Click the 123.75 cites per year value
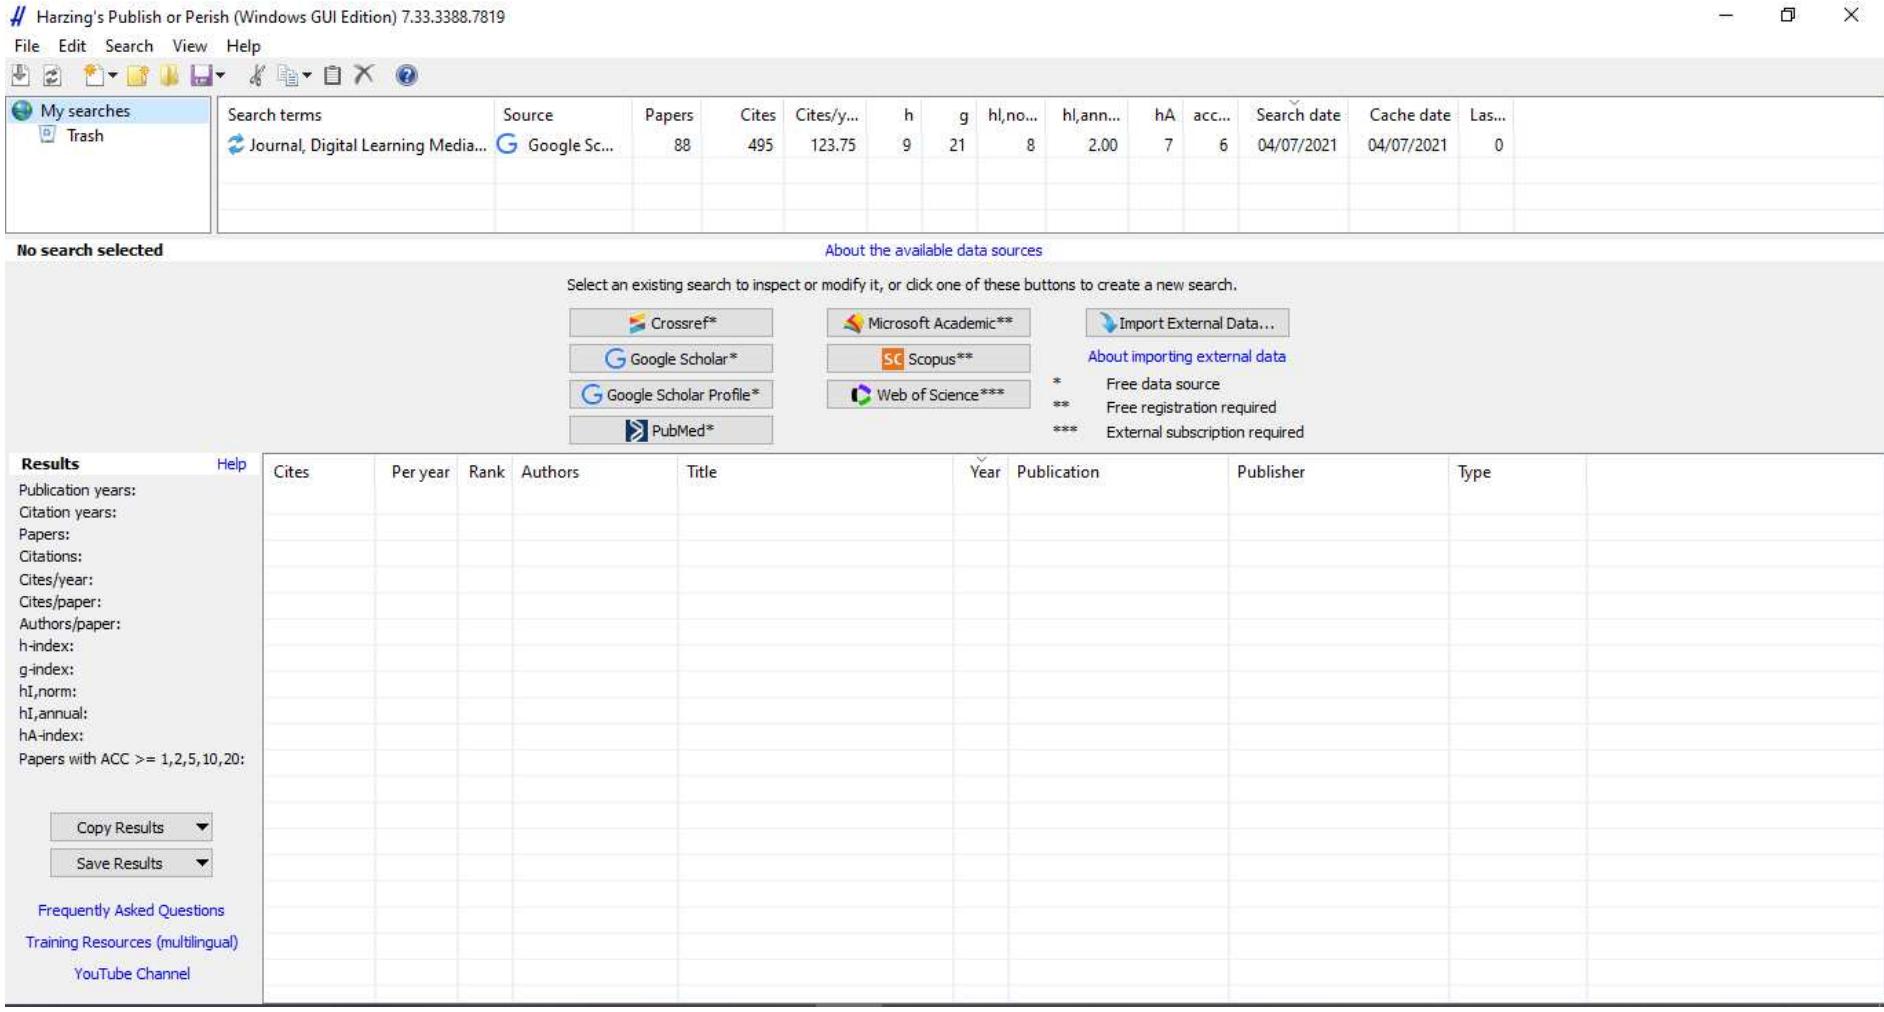This screenshot has height=1012, width=1884. [833, 145]
